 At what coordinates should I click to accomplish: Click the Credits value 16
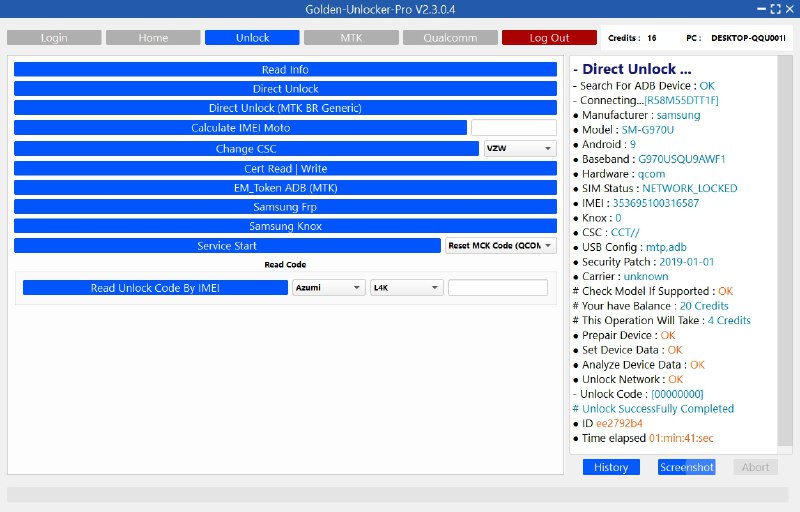[652, 38]
